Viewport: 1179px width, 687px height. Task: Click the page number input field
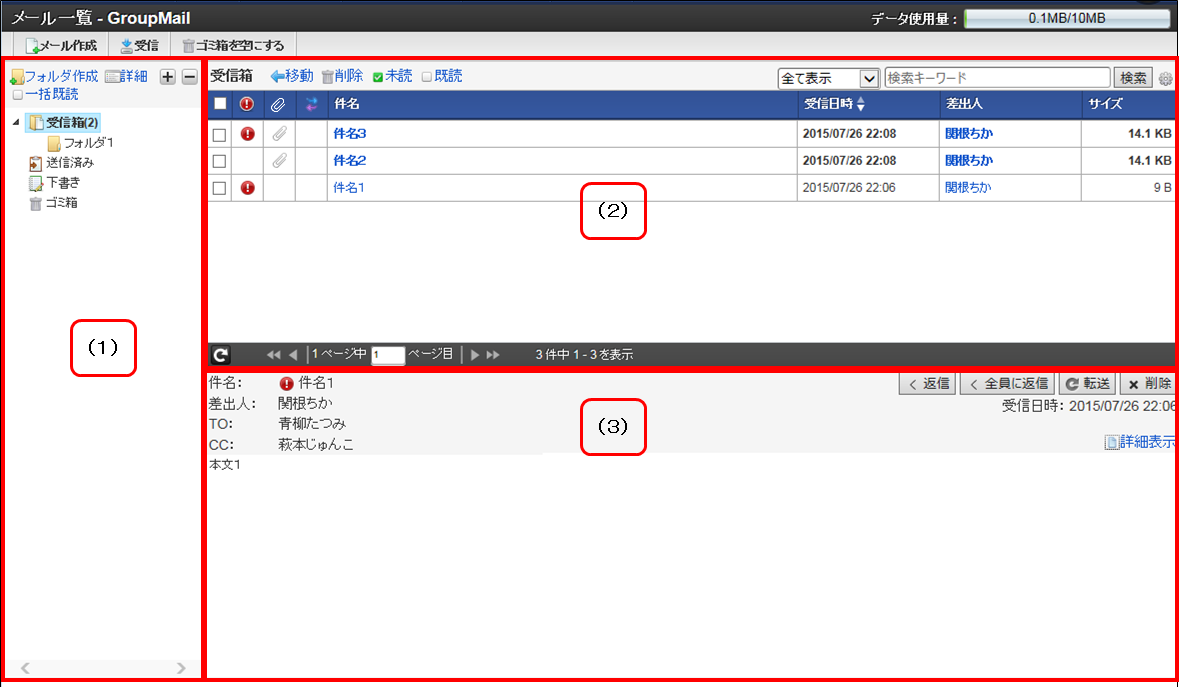click(x=388, y=355)
